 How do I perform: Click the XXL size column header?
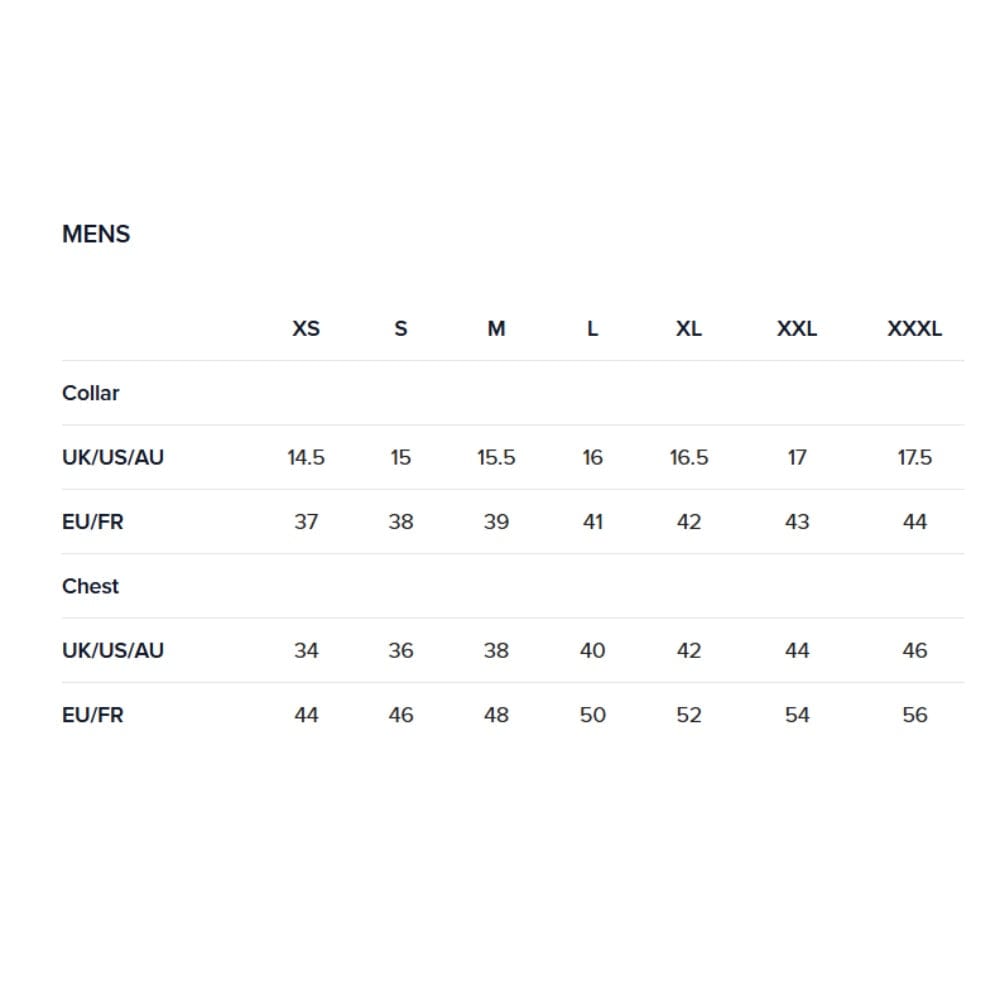point(797,328)
